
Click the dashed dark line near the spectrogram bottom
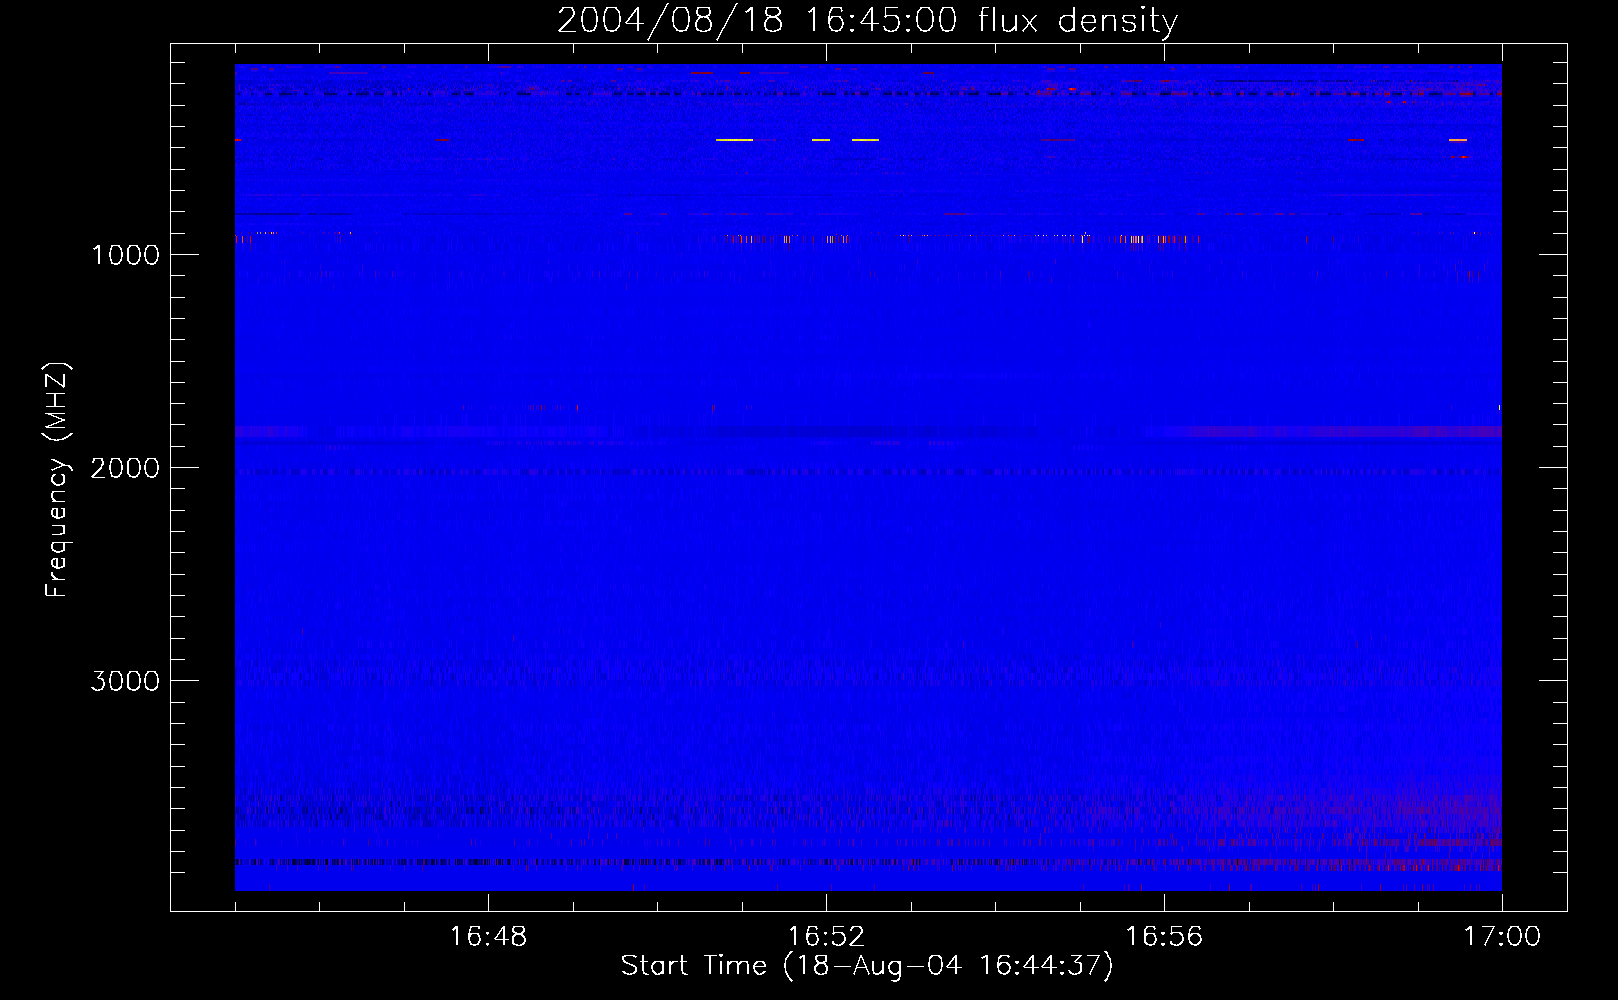tap(868, 862)
